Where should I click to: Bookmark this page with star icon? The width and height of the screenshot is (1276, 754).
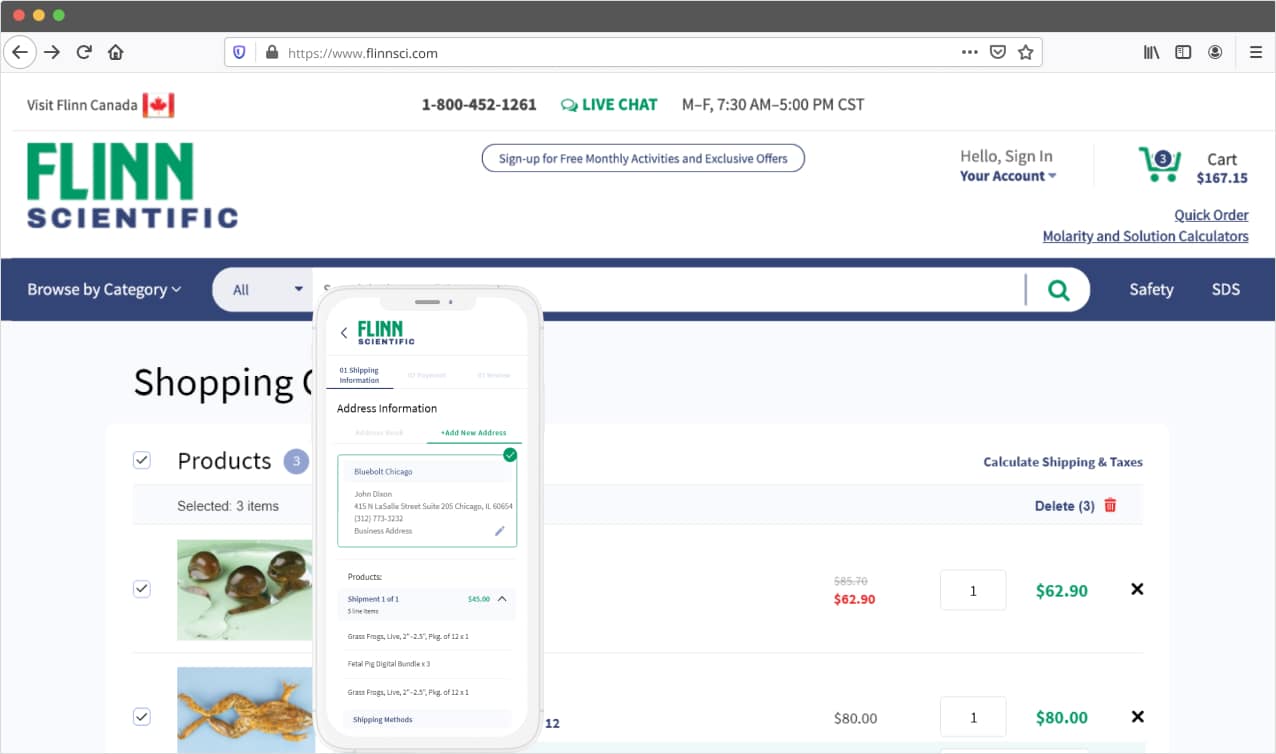1025,52
